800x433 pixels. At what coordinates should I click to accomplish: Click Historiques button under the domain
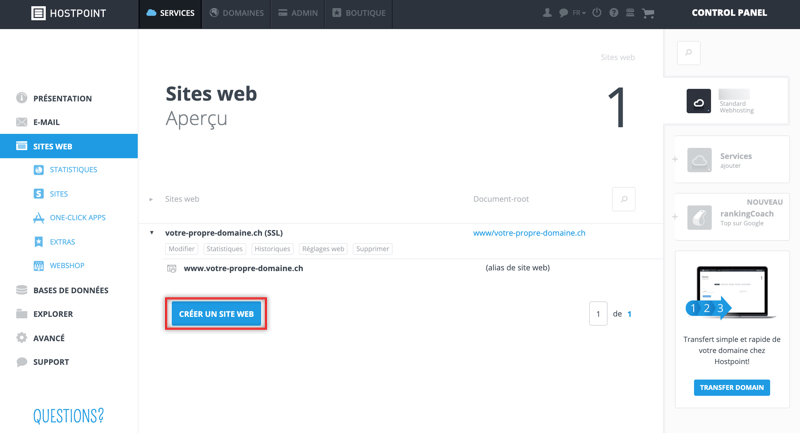[x=272, y=249]
